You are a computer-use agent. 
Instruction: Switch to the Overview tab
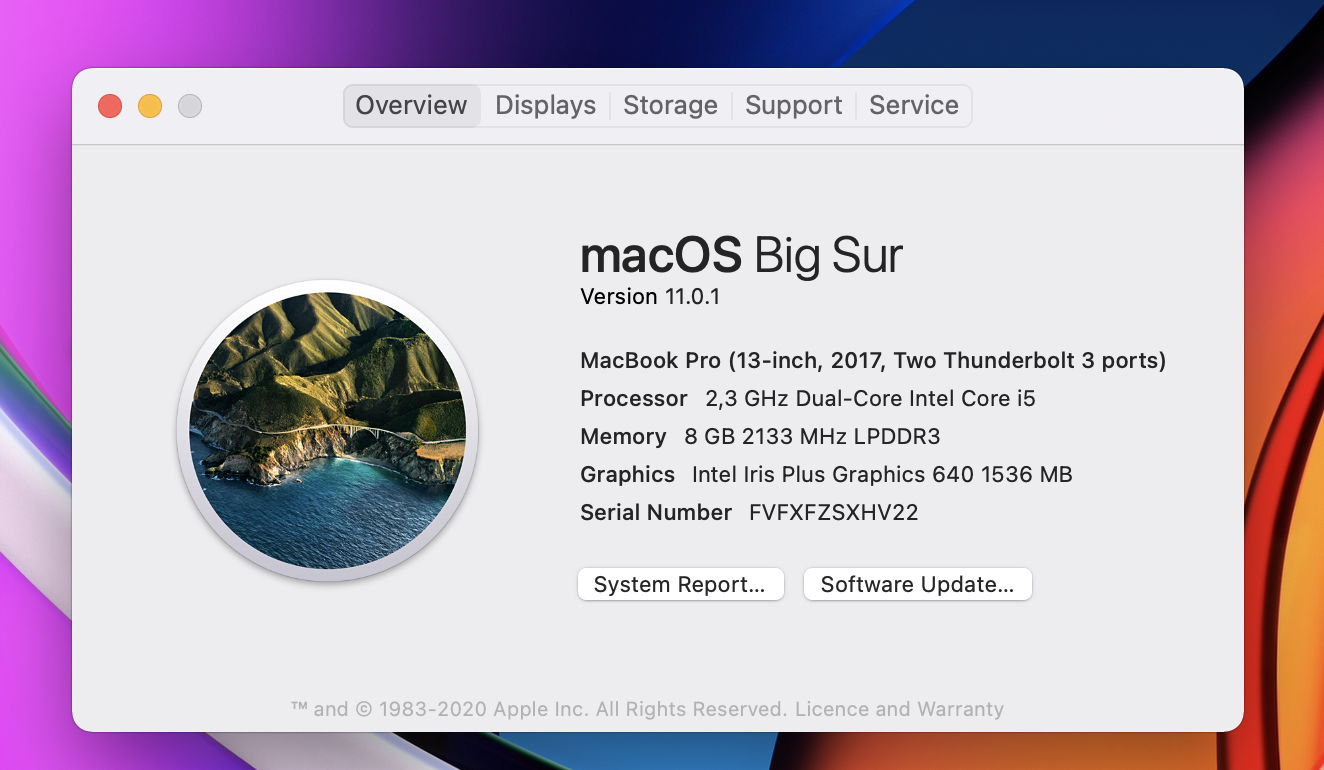(412, 105)
